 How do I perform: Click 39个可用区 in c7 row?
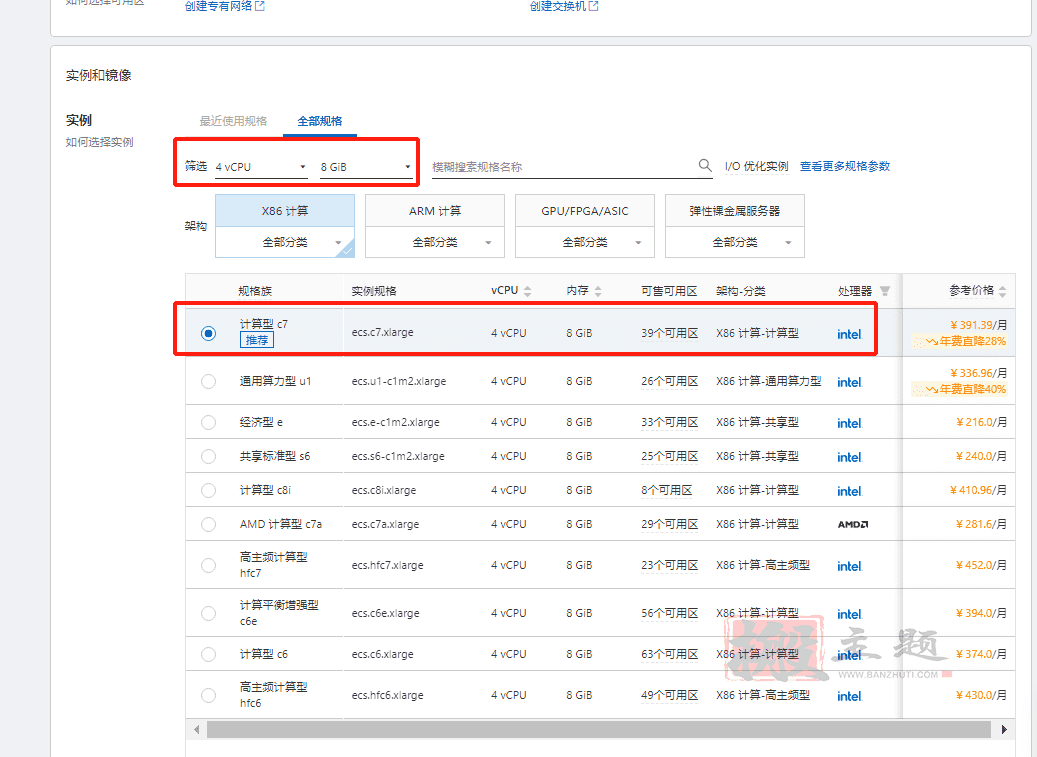669,333
